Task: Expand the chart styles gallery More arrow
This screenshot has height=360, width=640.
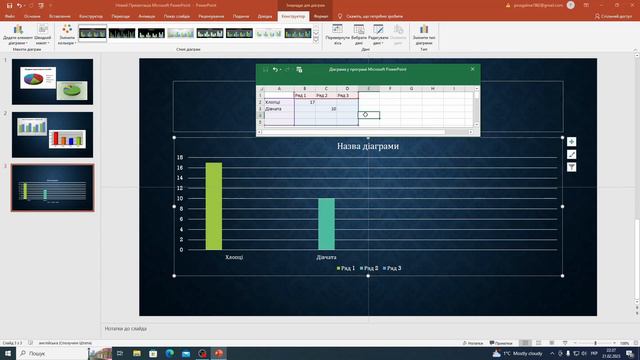Action: 316,40
